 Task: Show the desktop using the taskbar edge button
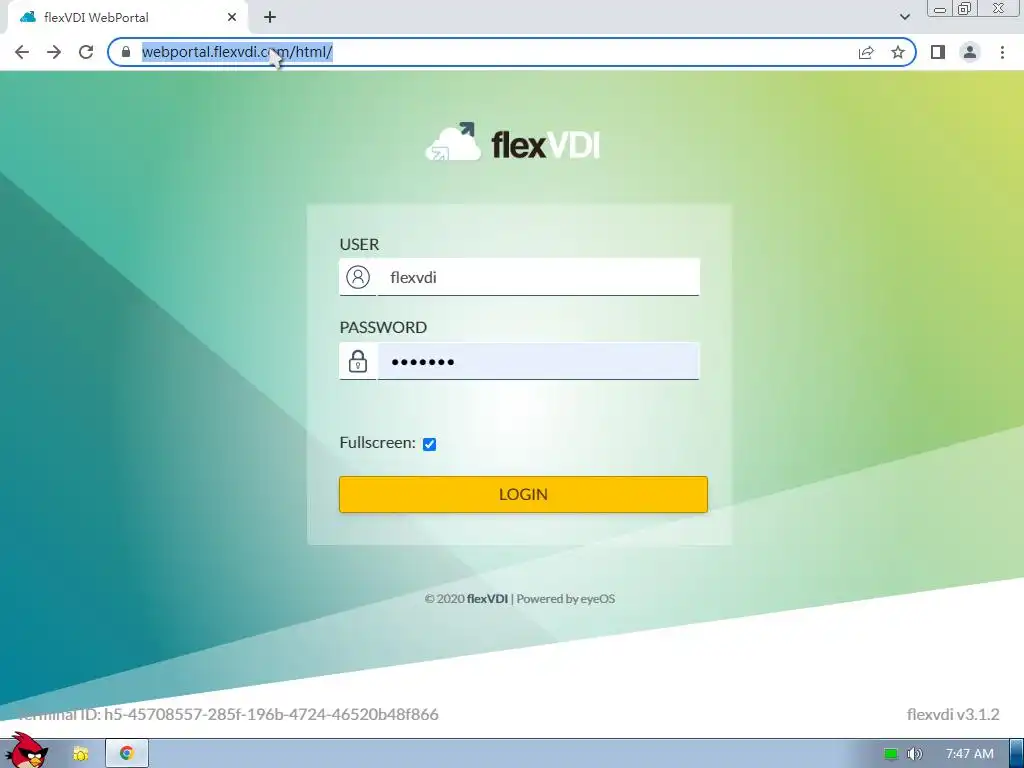tap(1016, 754)
